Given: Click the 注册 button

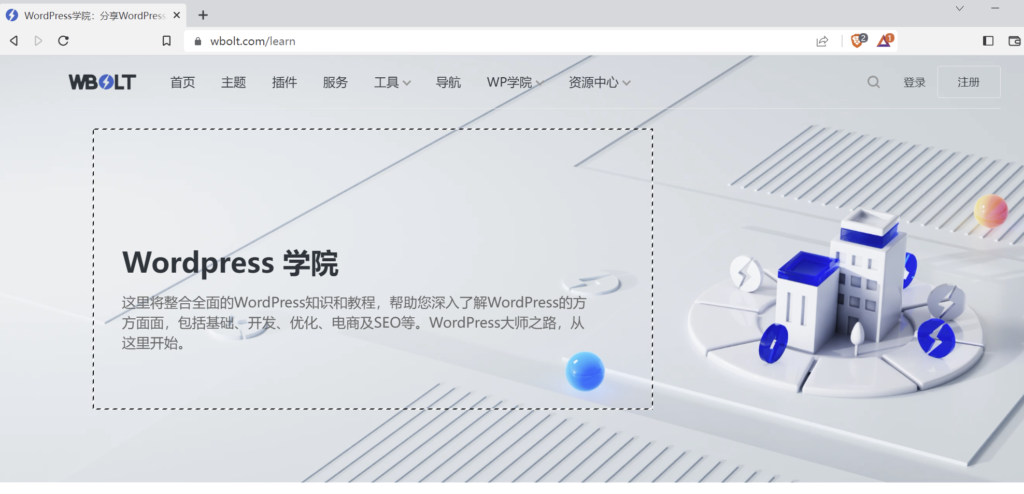Looking at the screenshot, I should point(968,82).
